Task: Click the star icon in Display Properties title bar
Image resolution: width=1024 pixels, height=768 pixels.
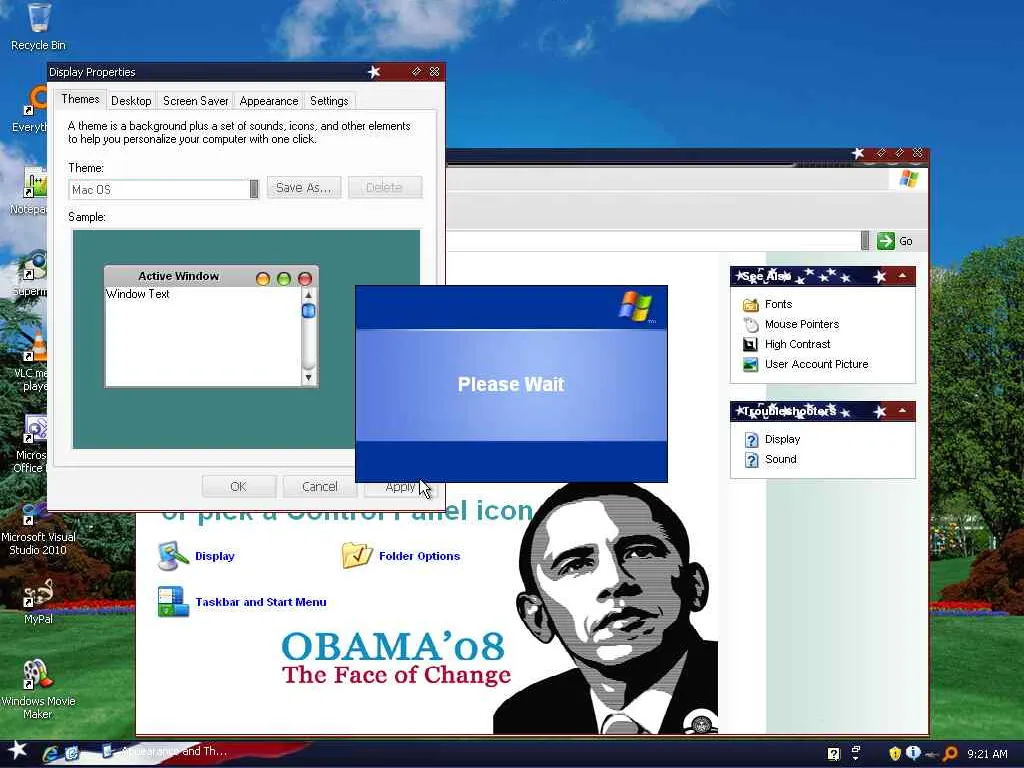Action: pos(374,72)
